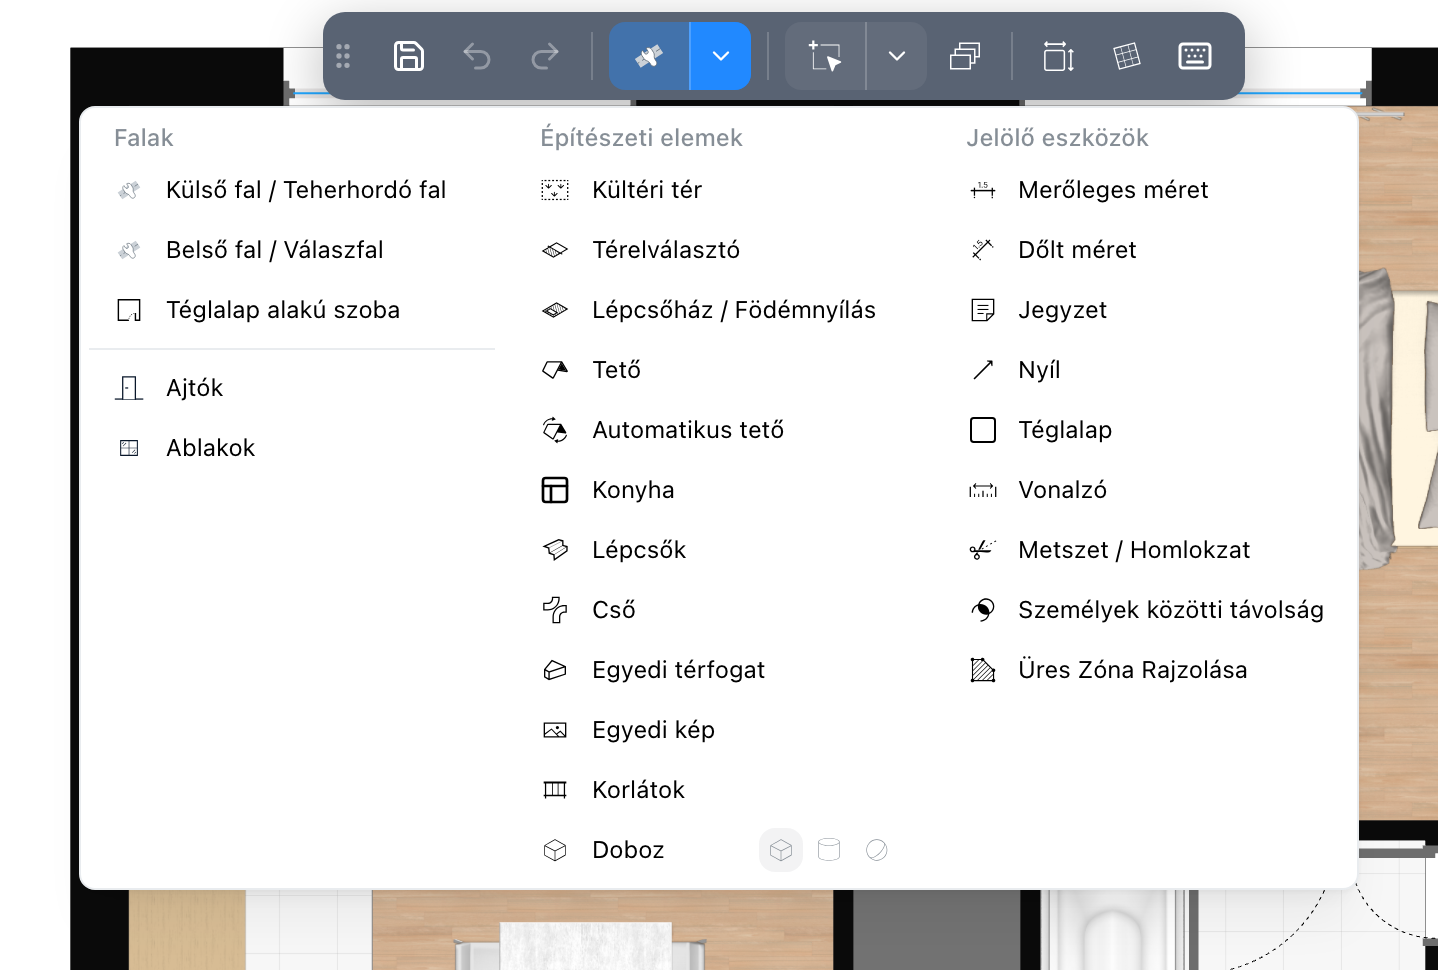Image resolution: width=1438 pixels, height=970 pixels.
Task: Click the stacked layers icon in toolbar
Action: click(x=965, y=56)
